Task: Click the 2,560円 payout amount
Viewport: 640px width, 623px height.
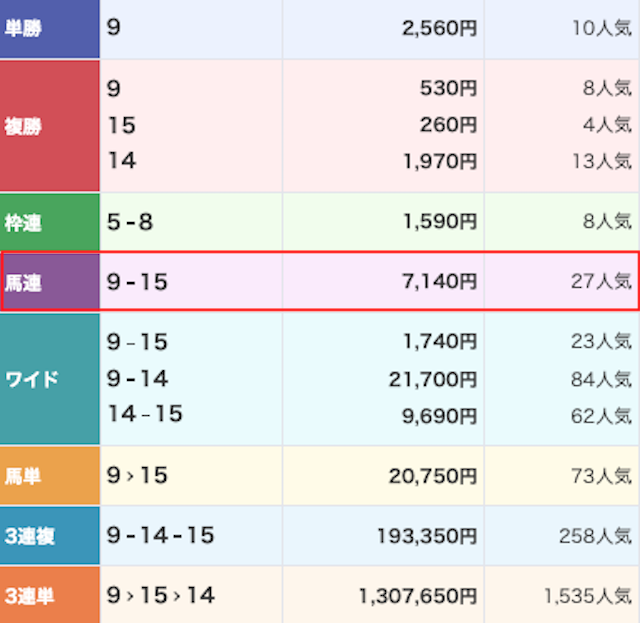Action: click(440, 28)
